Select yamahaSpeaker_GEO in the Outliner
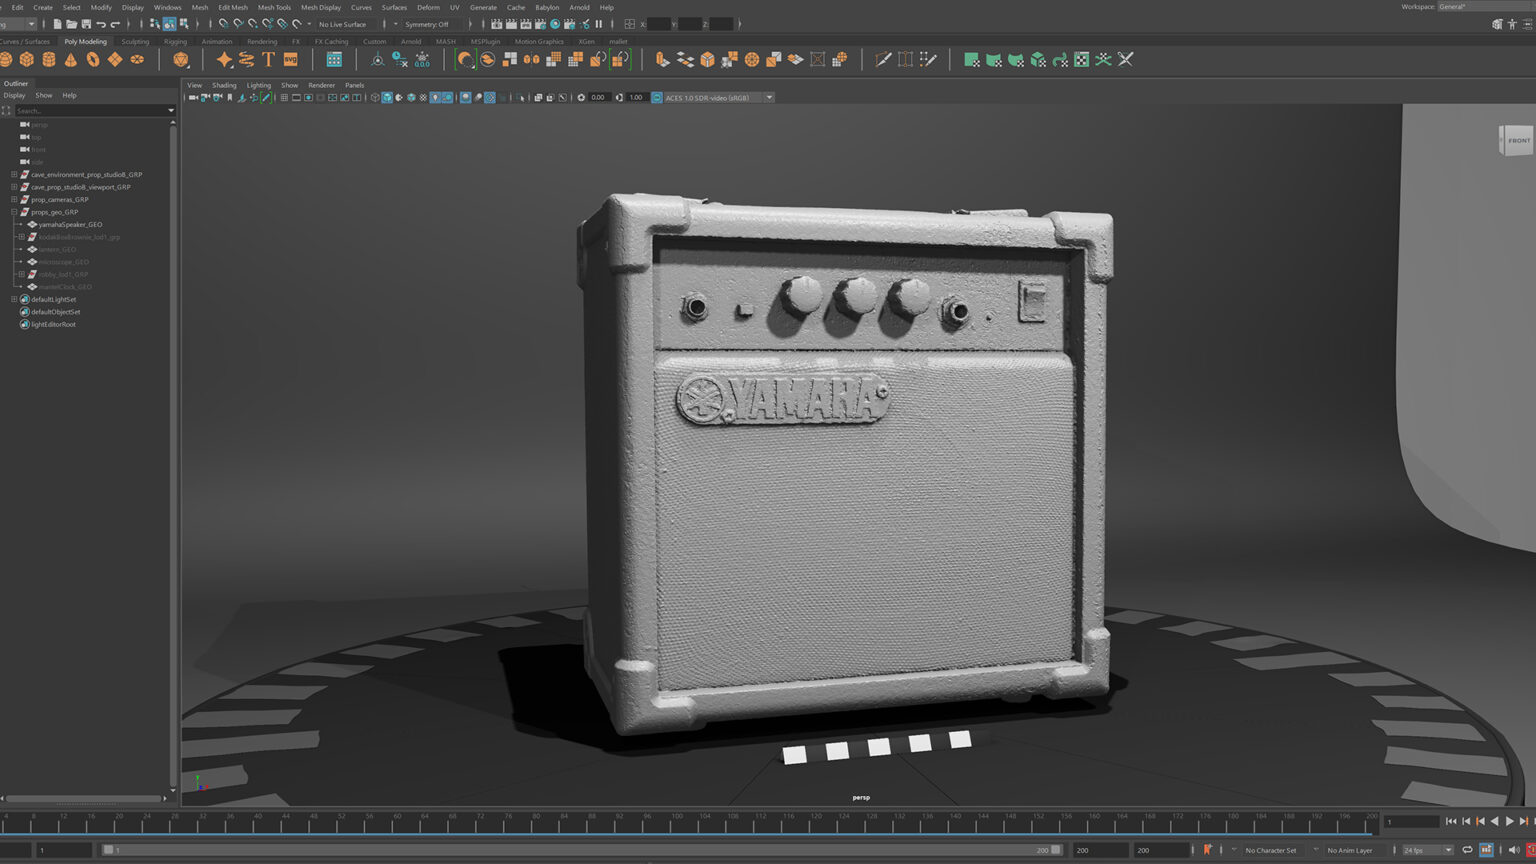The width and height of the screenshot is (1536, 864). point(71,223)
